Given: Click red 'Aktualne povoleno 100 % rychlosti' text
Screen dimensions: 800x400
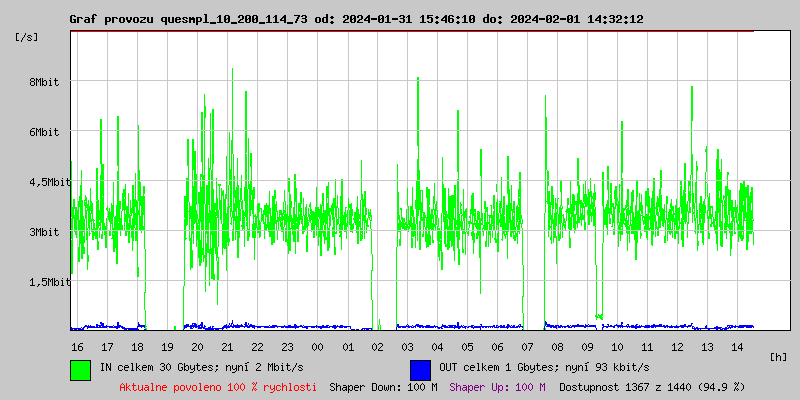Looking at the screenshot, I should click(218, 386).
